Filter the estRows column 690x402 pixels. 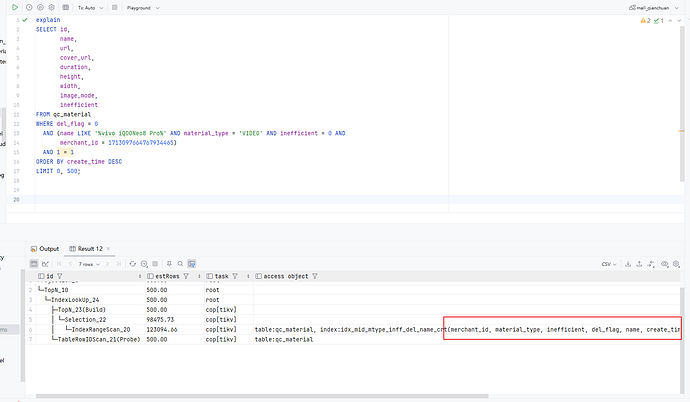186,276
